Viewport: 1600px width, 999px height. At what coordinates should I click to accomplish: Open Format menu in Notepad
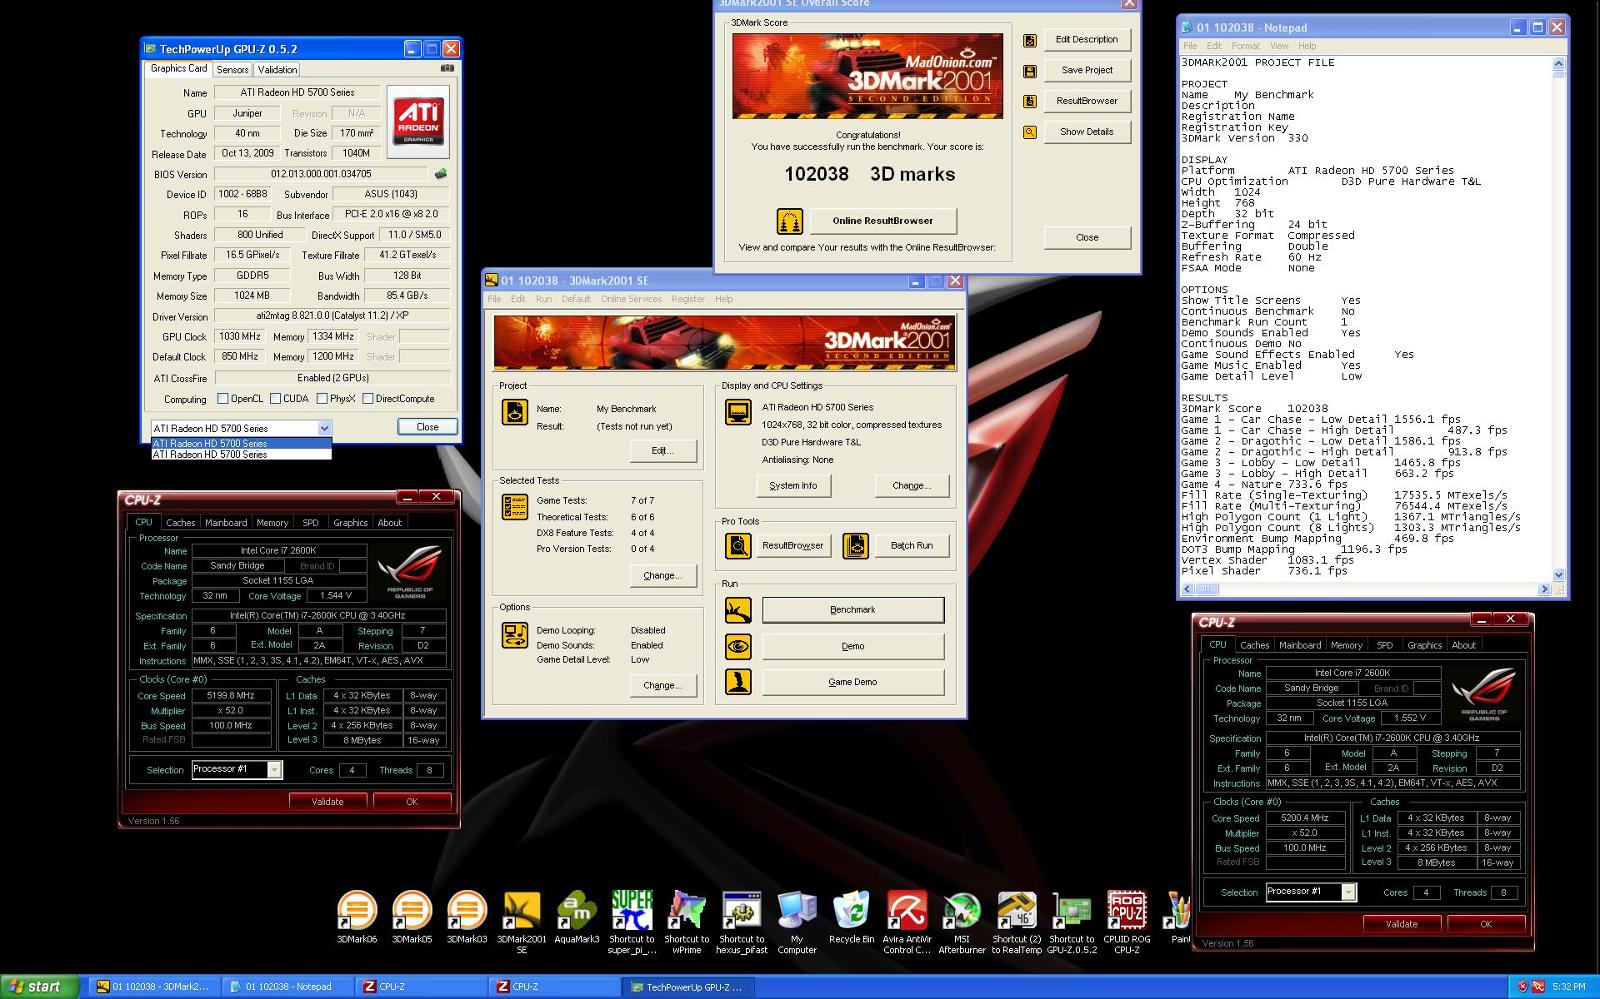click(1246, 46)
